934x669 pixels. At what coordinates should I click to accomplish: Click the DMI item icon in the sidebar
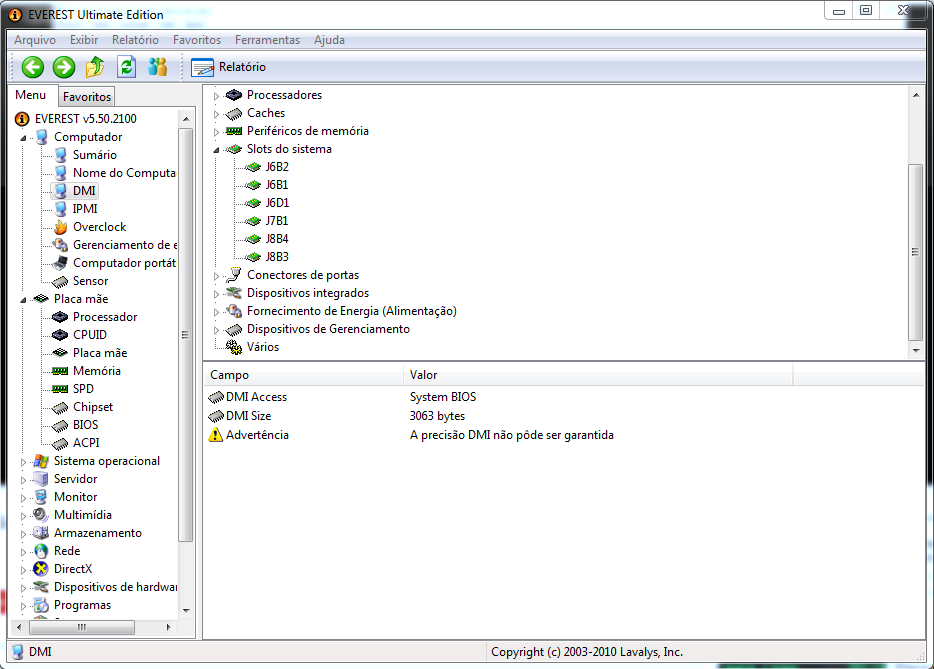pyautogui.click(x=60, y=191)
